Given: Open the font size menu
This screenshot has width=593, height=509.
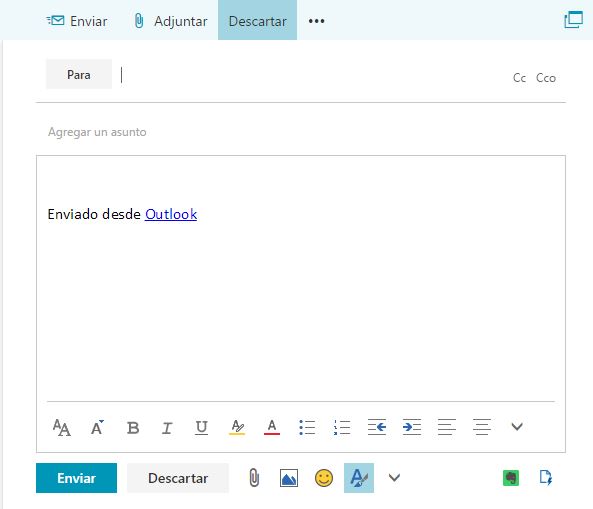Looking at the screenshot, I should click(97, 428).
